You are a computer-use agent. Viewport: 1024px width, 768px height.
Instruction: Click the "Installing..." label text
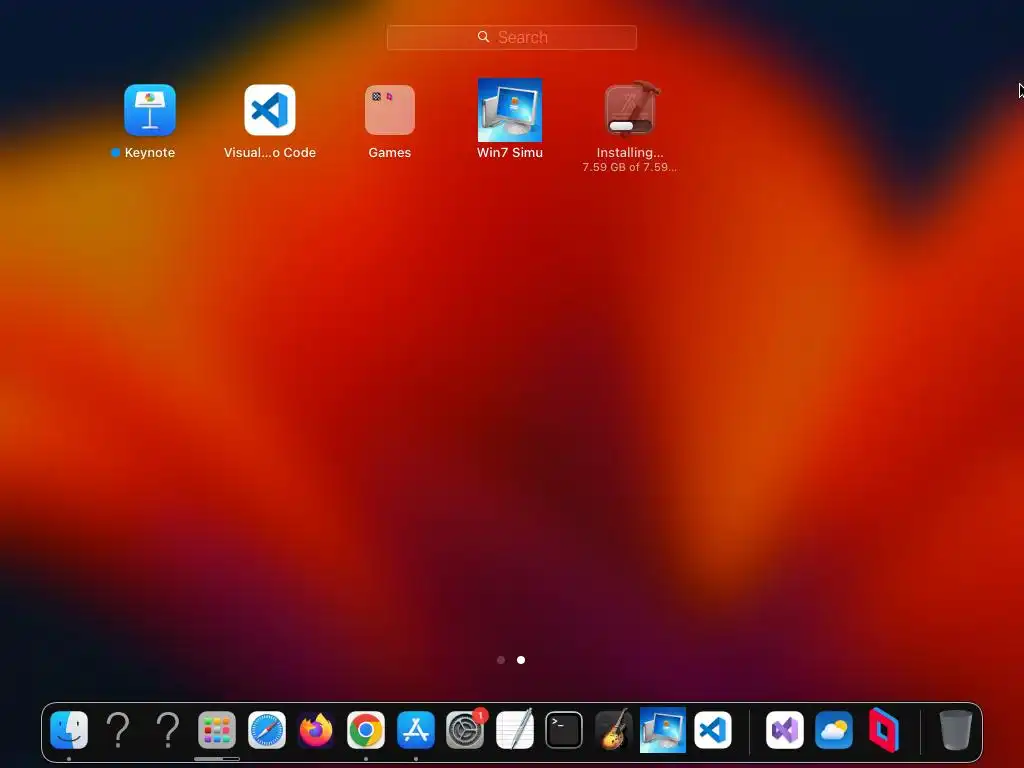pyautogui.click(x=630, y=152)
